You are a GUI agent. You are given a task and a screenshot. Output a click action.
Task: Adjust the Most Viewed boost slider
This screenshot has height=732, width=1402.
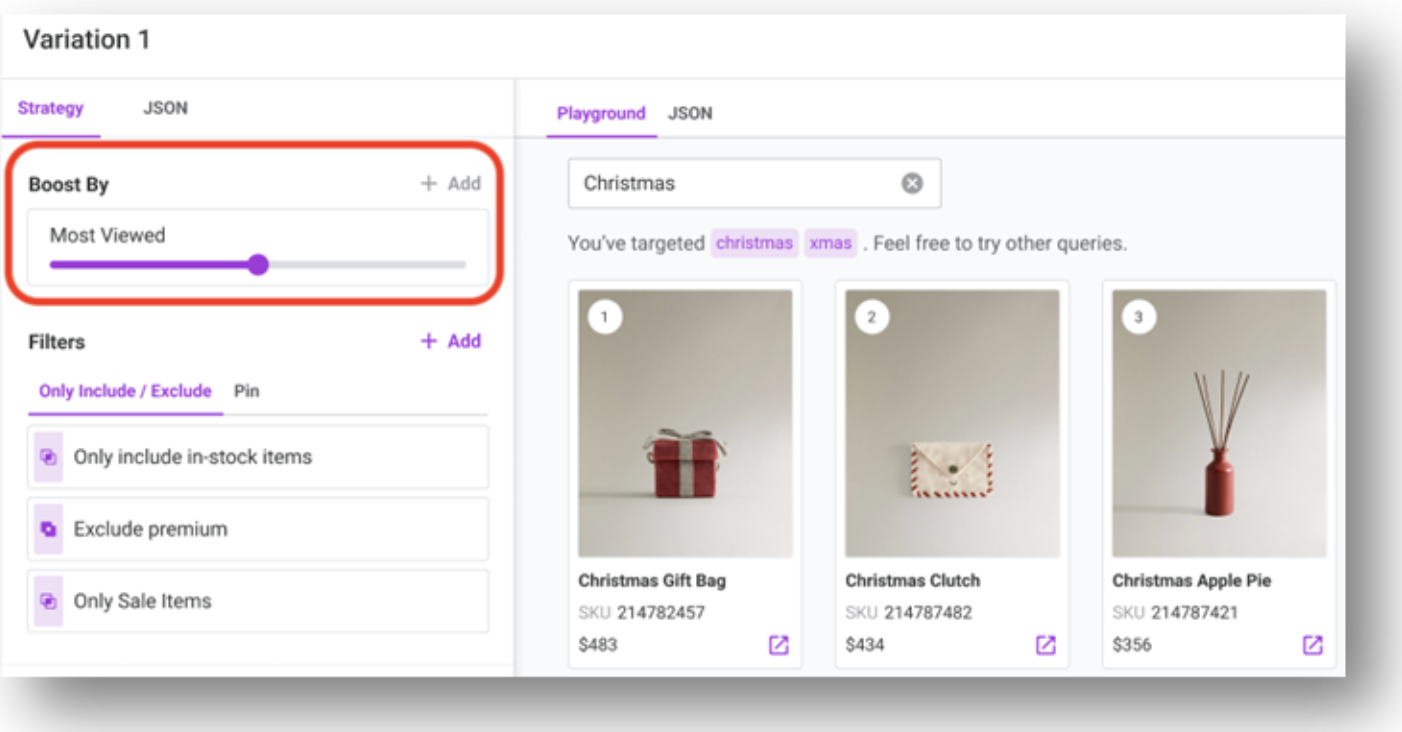258,265
